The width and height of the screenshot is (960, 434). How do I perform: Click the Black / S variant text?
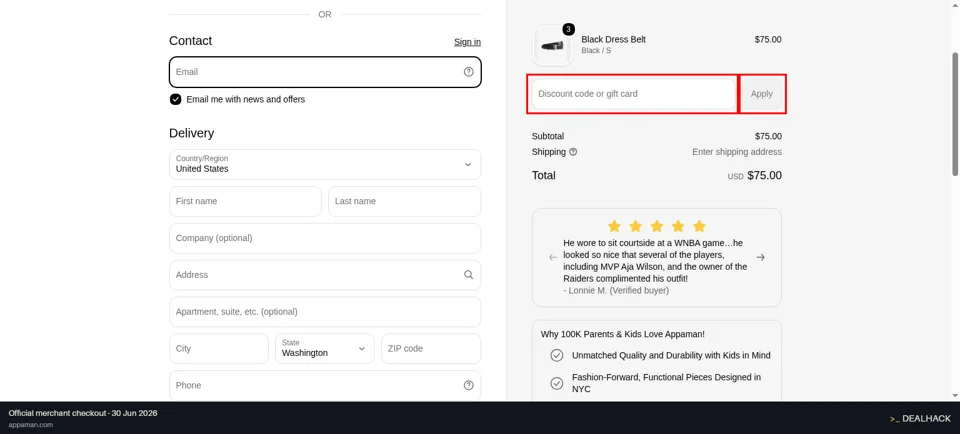click(x=596, y=50)
